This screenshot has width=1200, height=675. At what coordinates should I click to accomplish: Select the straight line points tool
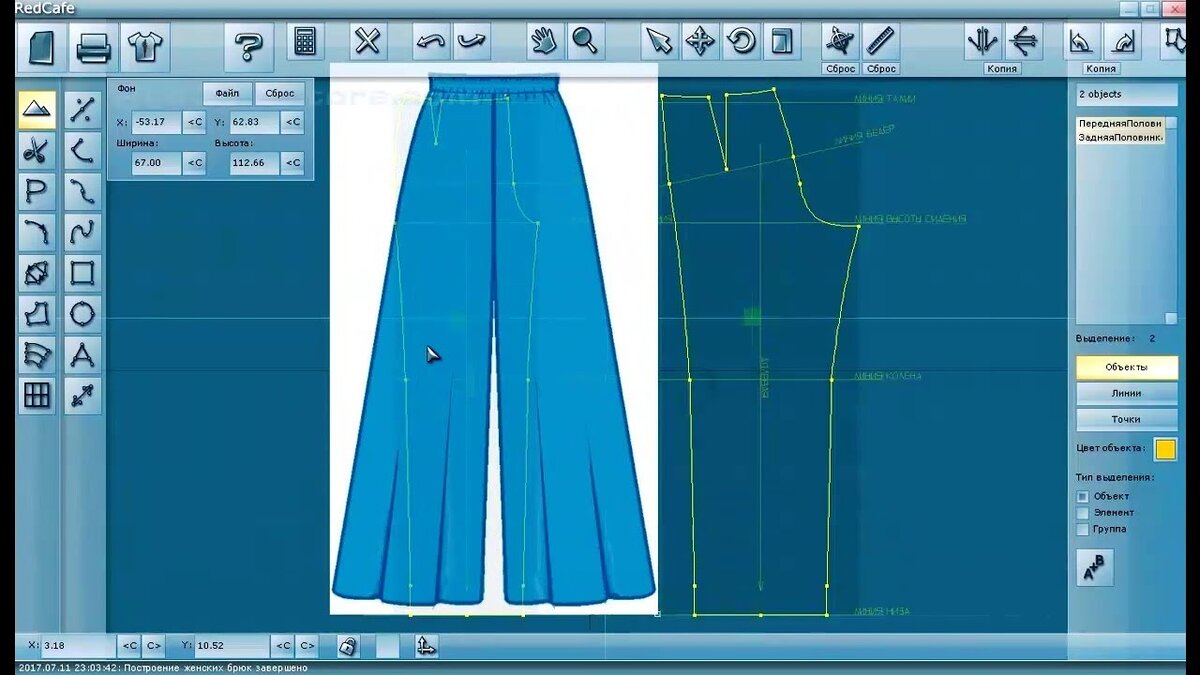coord(82,109)
